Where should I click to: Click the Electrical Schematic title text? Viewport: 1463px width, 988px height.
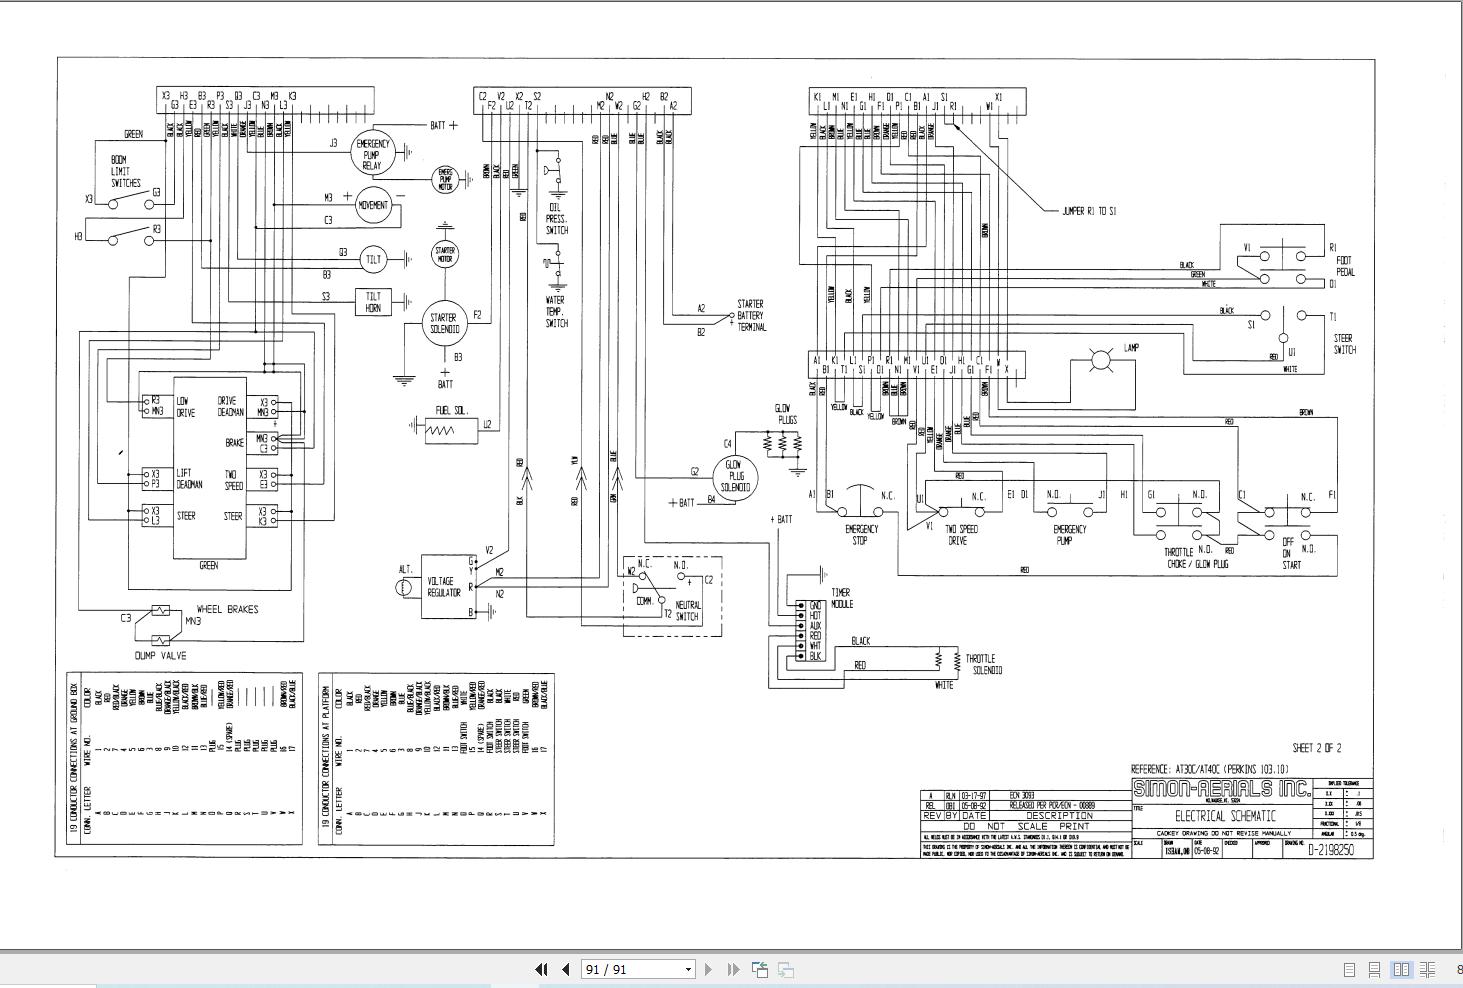pos(1225,816)
